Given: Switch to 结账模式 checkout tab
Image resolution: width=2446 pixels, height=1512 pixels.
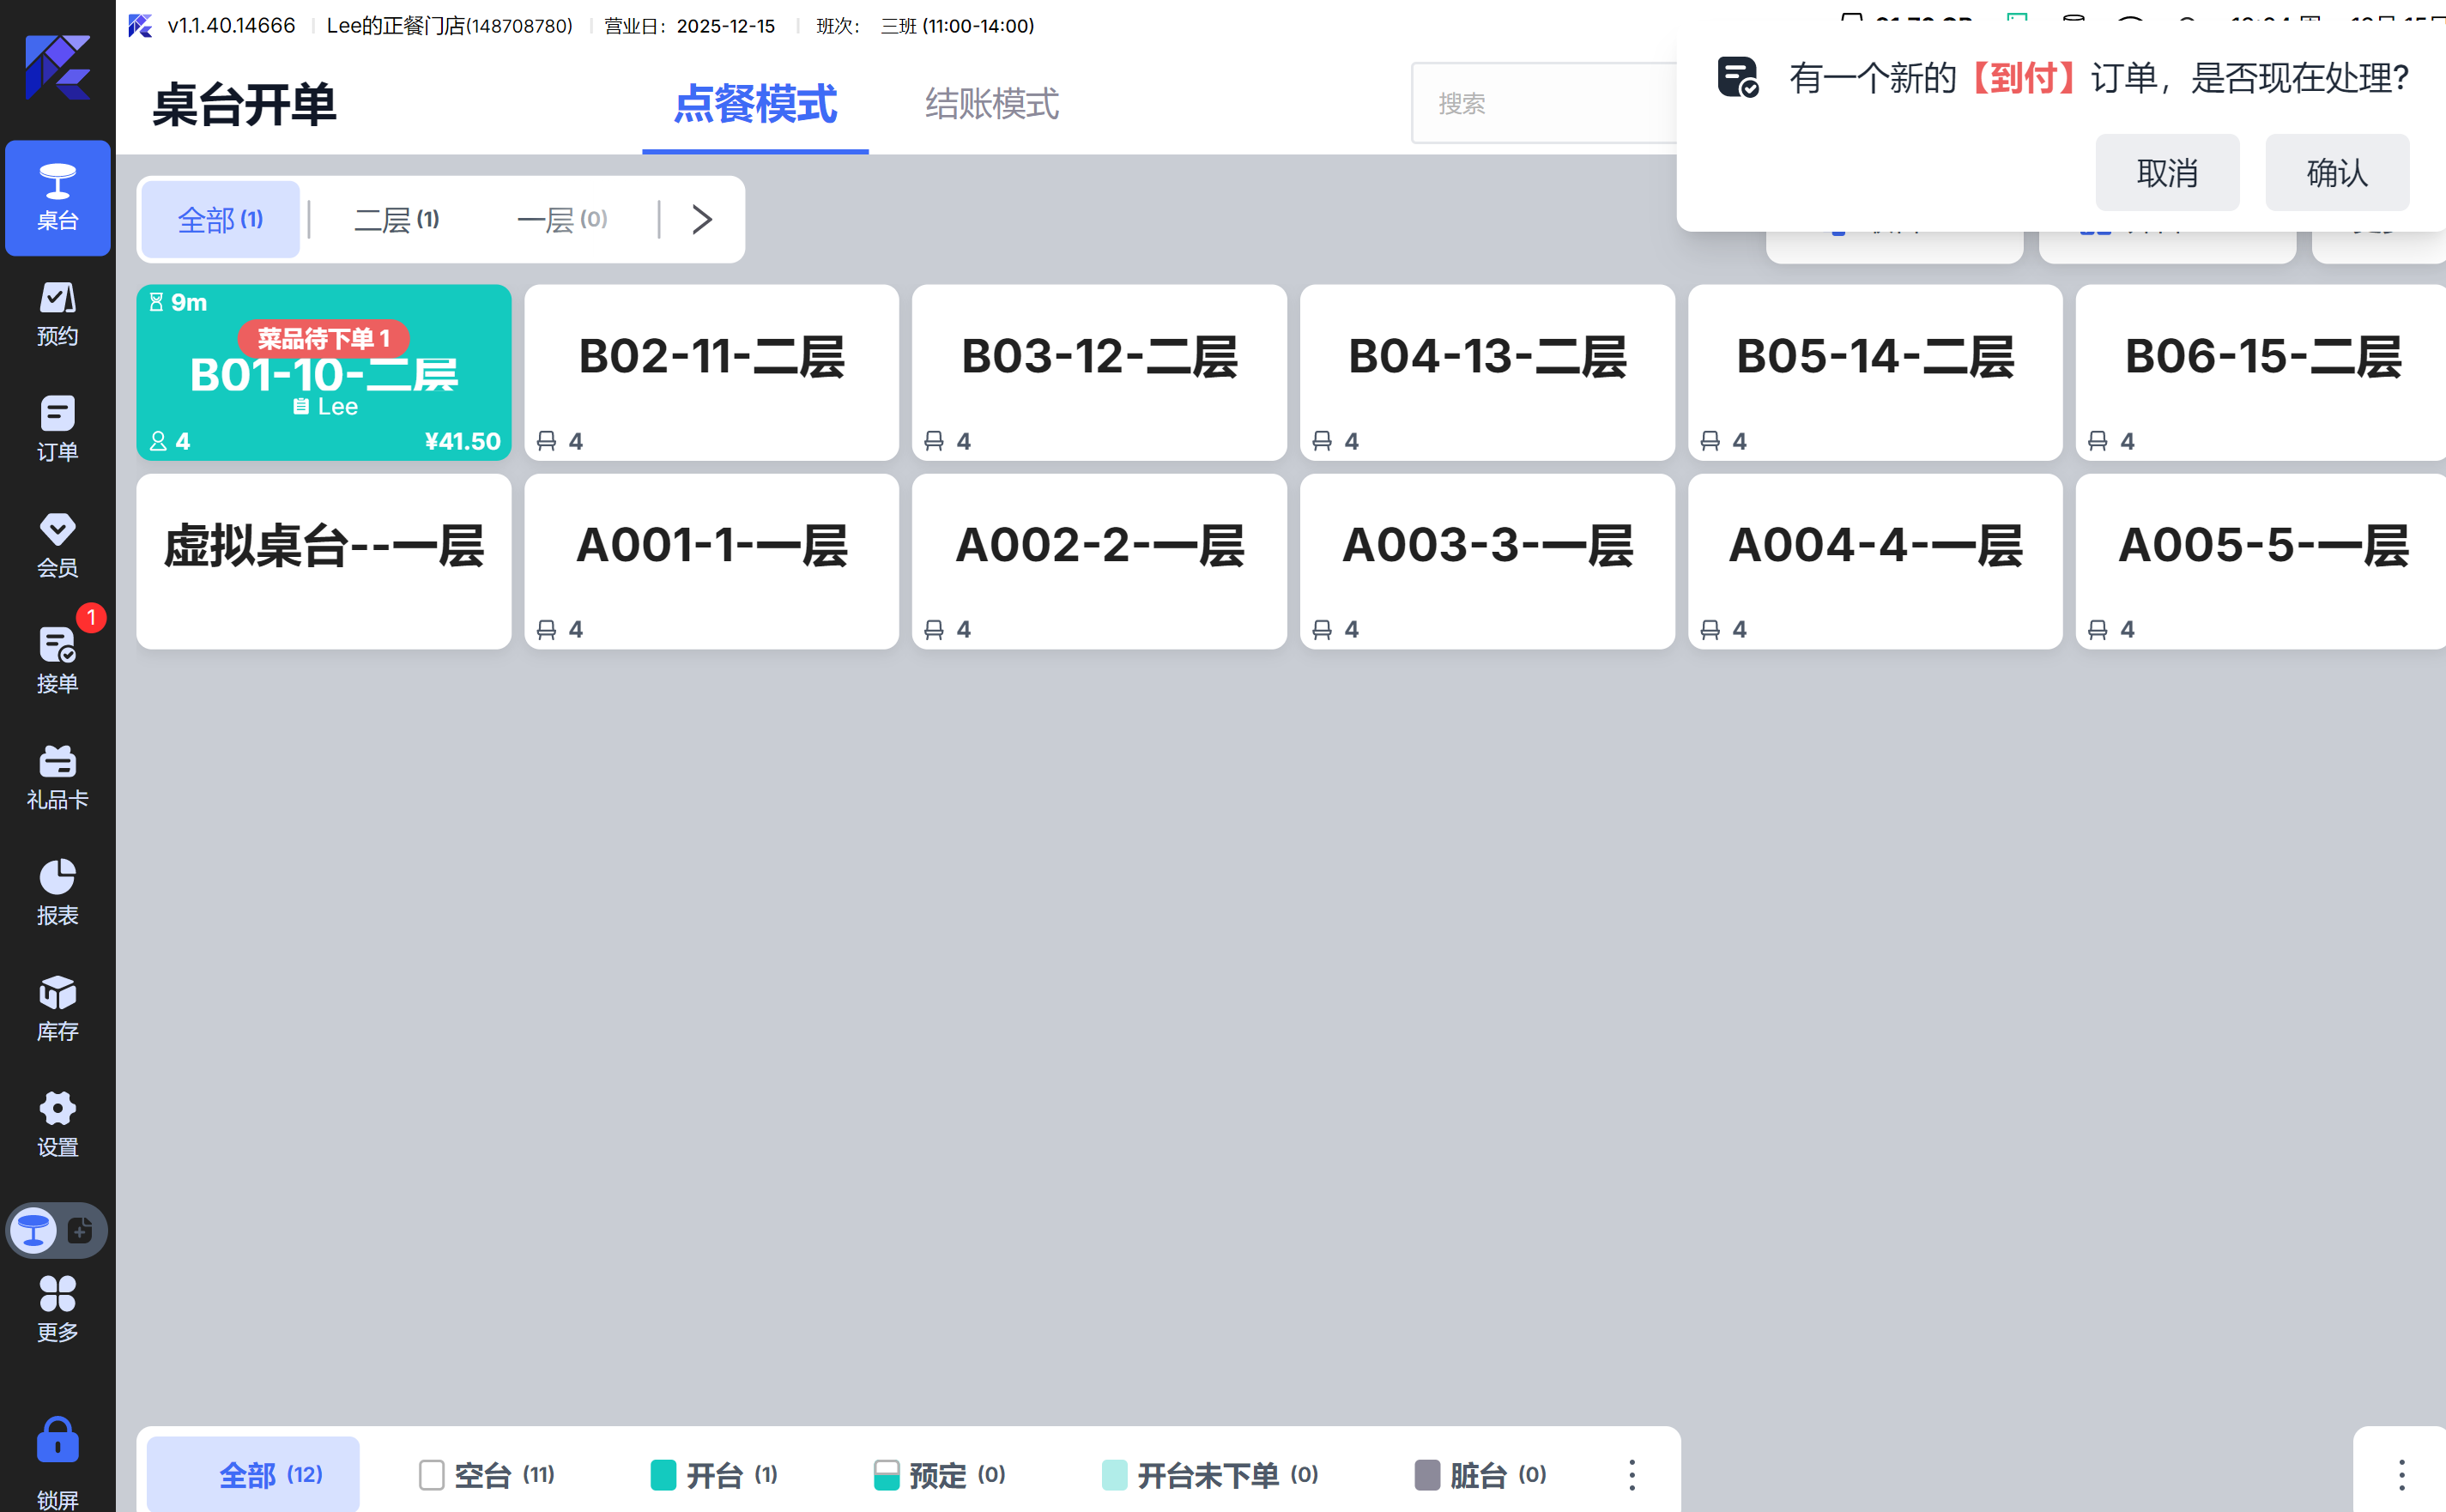Looking at the screenshot, I should coord(991,104).
